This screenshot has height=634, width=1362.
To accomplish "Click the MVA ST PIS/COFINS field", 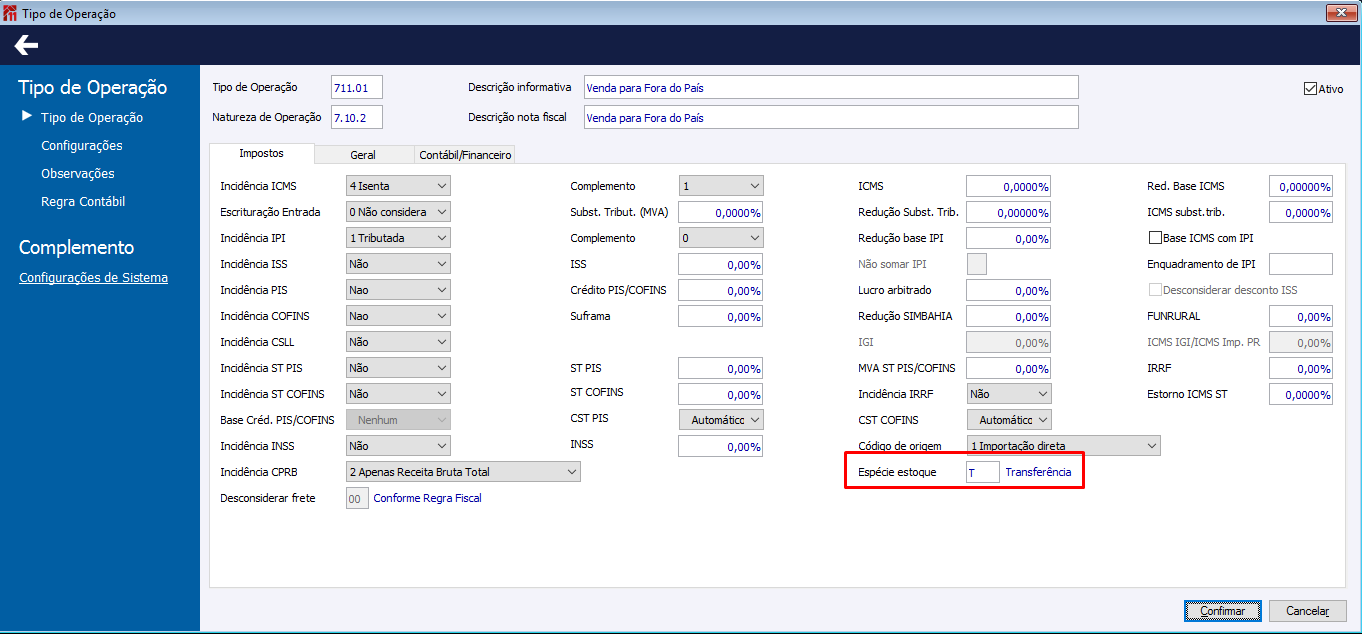I will 1009,368.
